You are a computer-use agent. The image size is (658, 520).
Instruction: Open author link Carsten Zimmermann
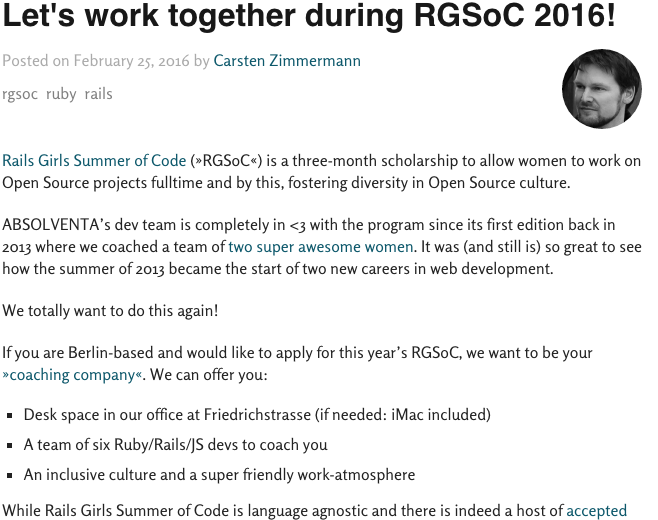287,61
